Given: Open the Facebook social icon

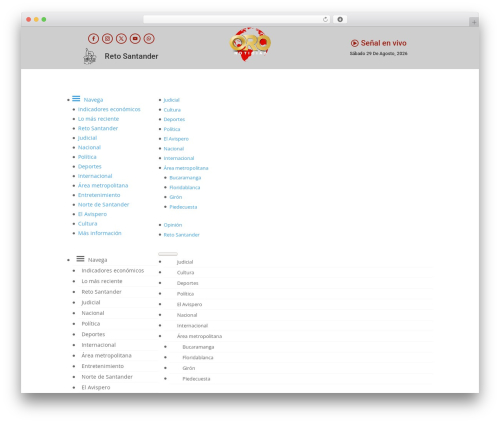Looking at the screenshot, I should point(93,39).
